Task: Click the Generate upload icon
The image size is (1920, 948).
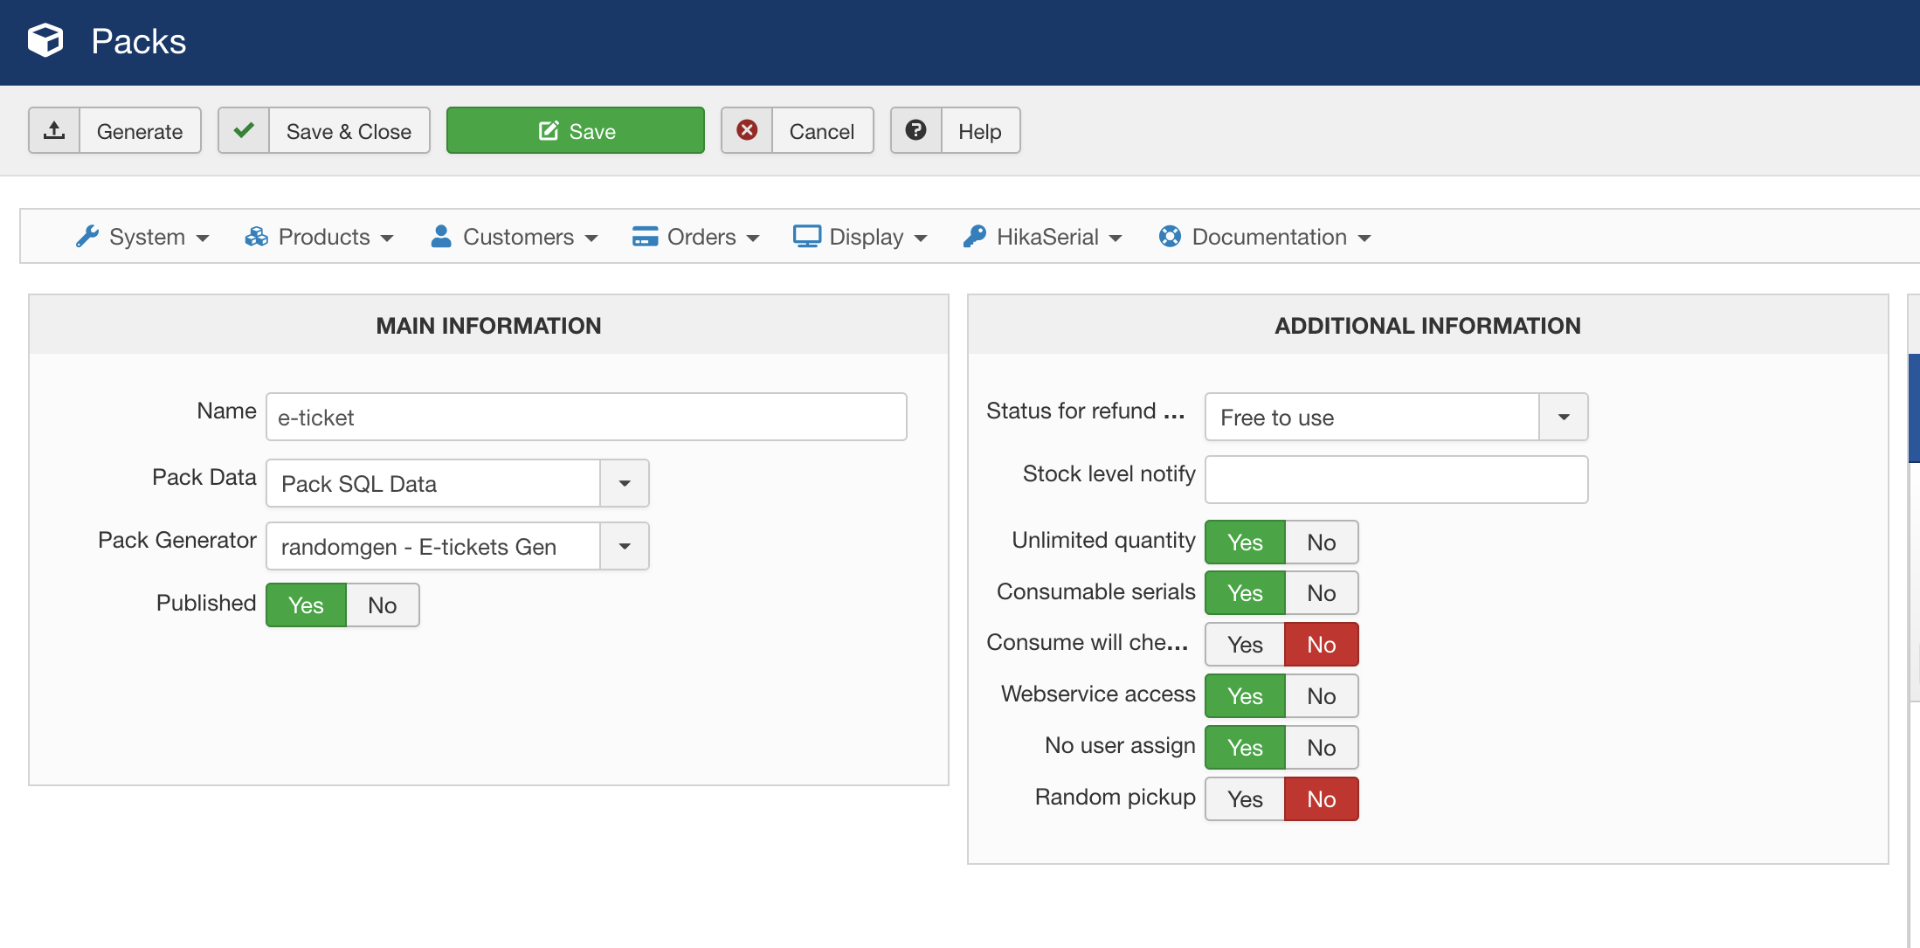Action: [55, 131]
